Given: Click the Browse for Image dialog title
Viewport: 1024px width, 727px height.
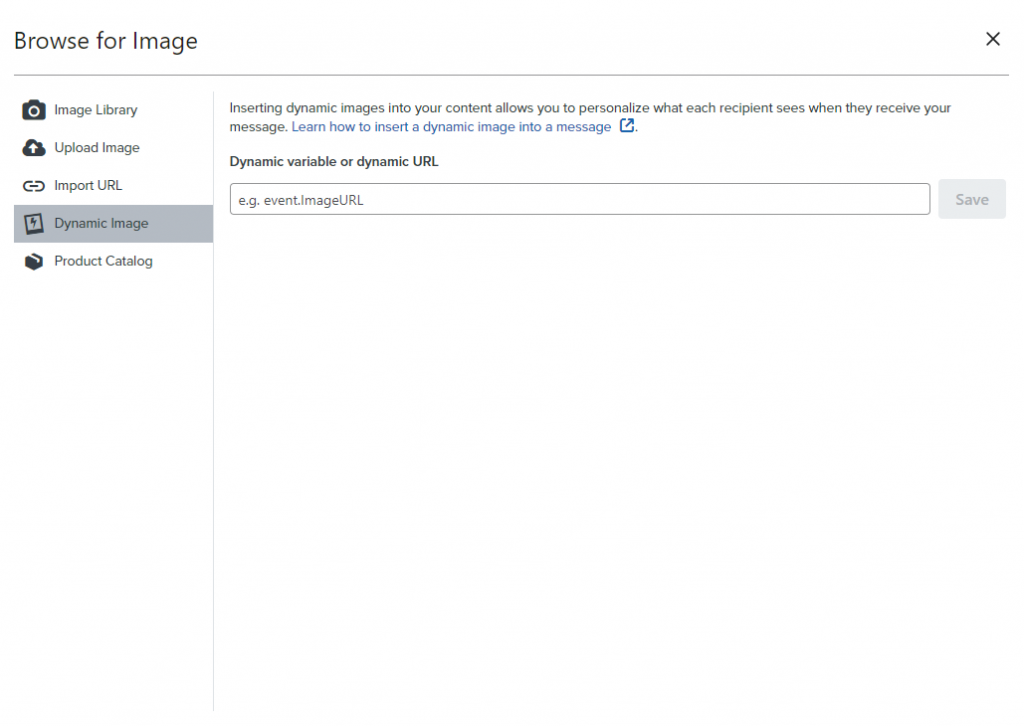Looking at the screenshot, I should [x=105, y=41].
